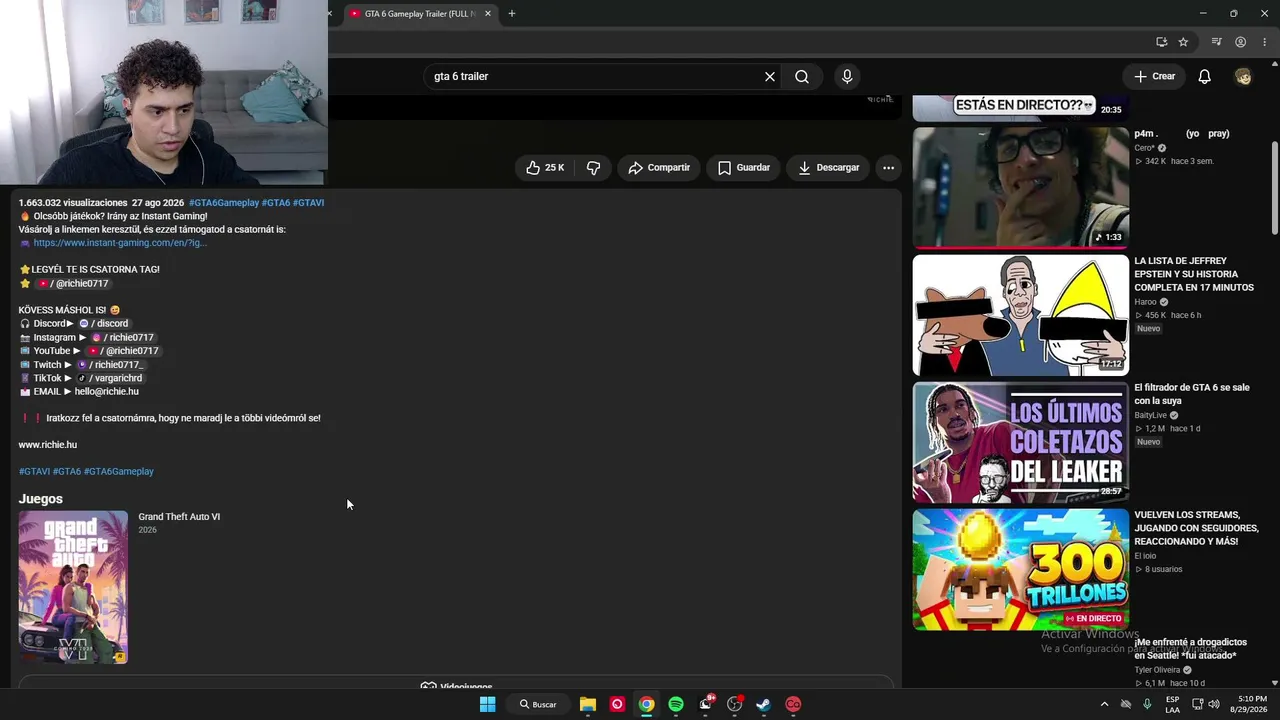1280x720 pixels.
Task: Click the magnifying glass search button
Action: [802, 76]
